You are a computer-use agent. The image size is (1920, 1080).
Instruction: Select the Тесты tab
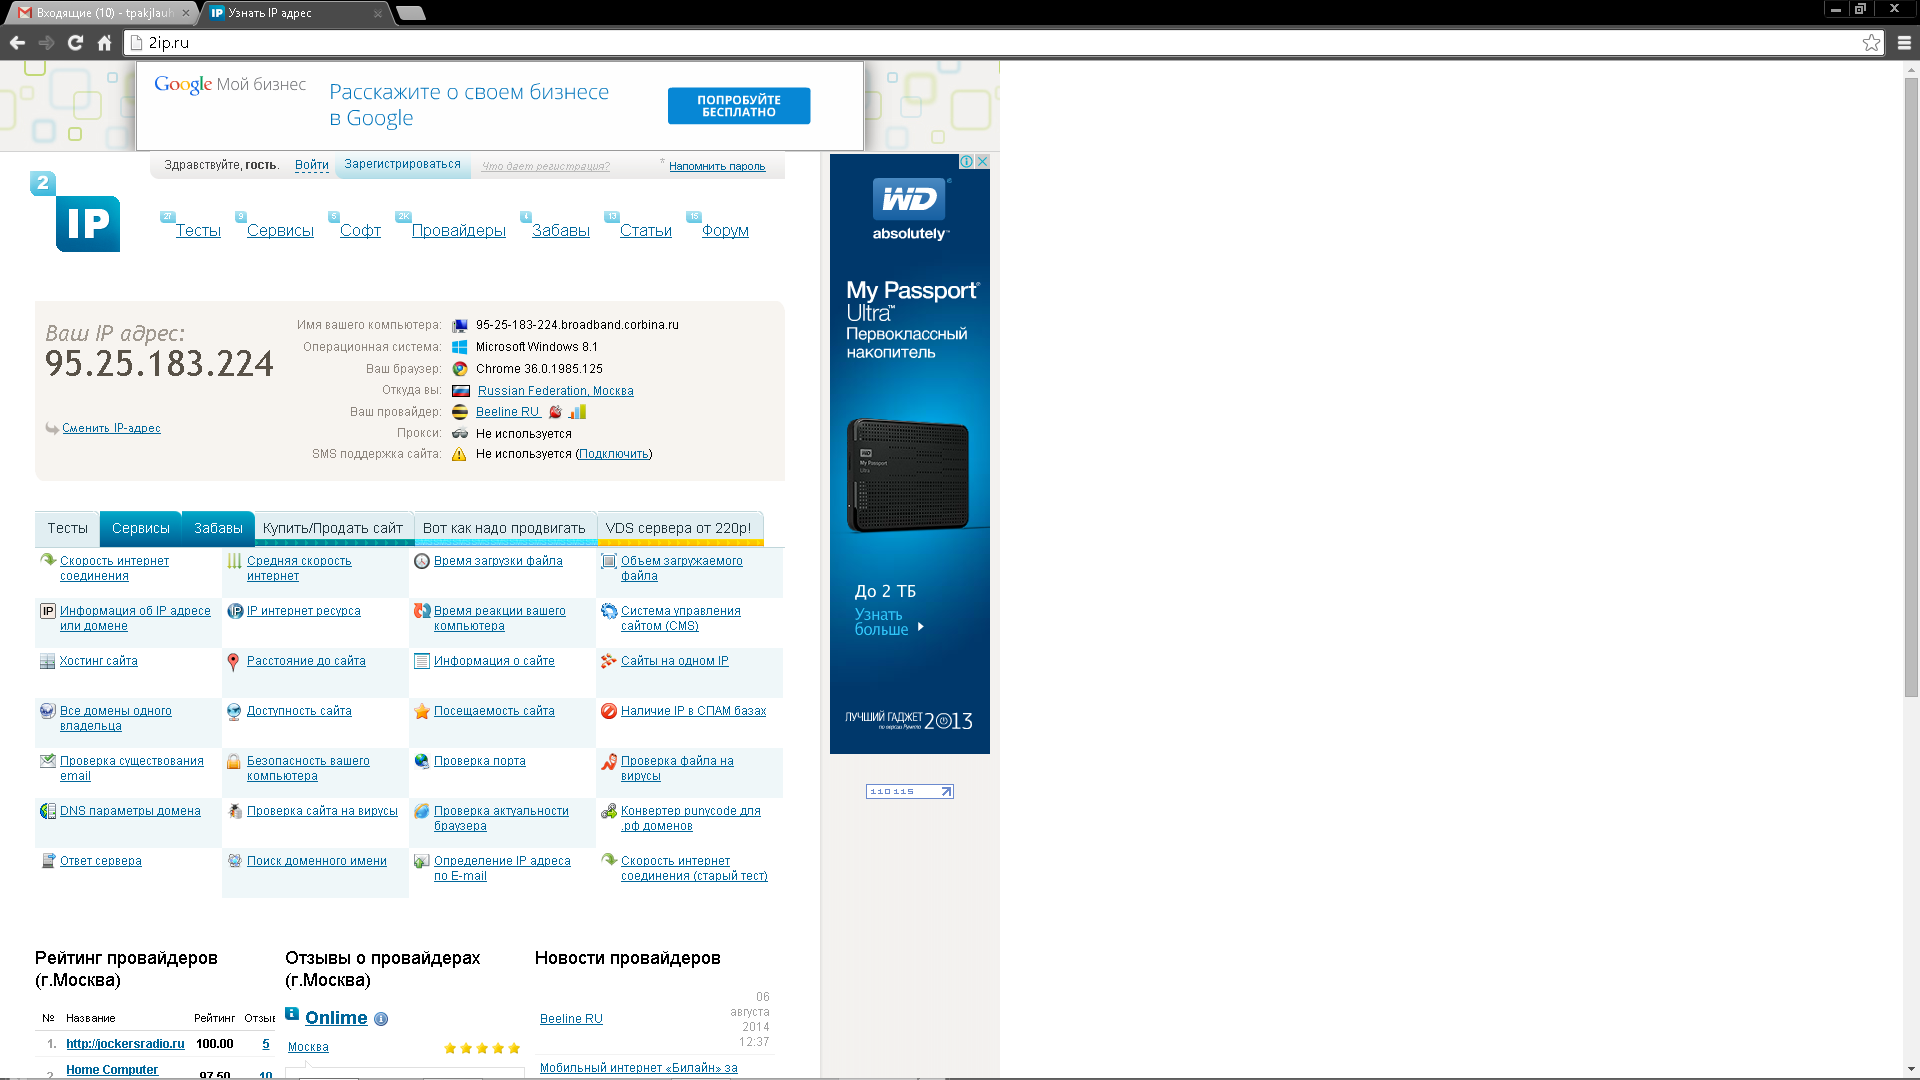pyautogui.click(x=67, y=528)
